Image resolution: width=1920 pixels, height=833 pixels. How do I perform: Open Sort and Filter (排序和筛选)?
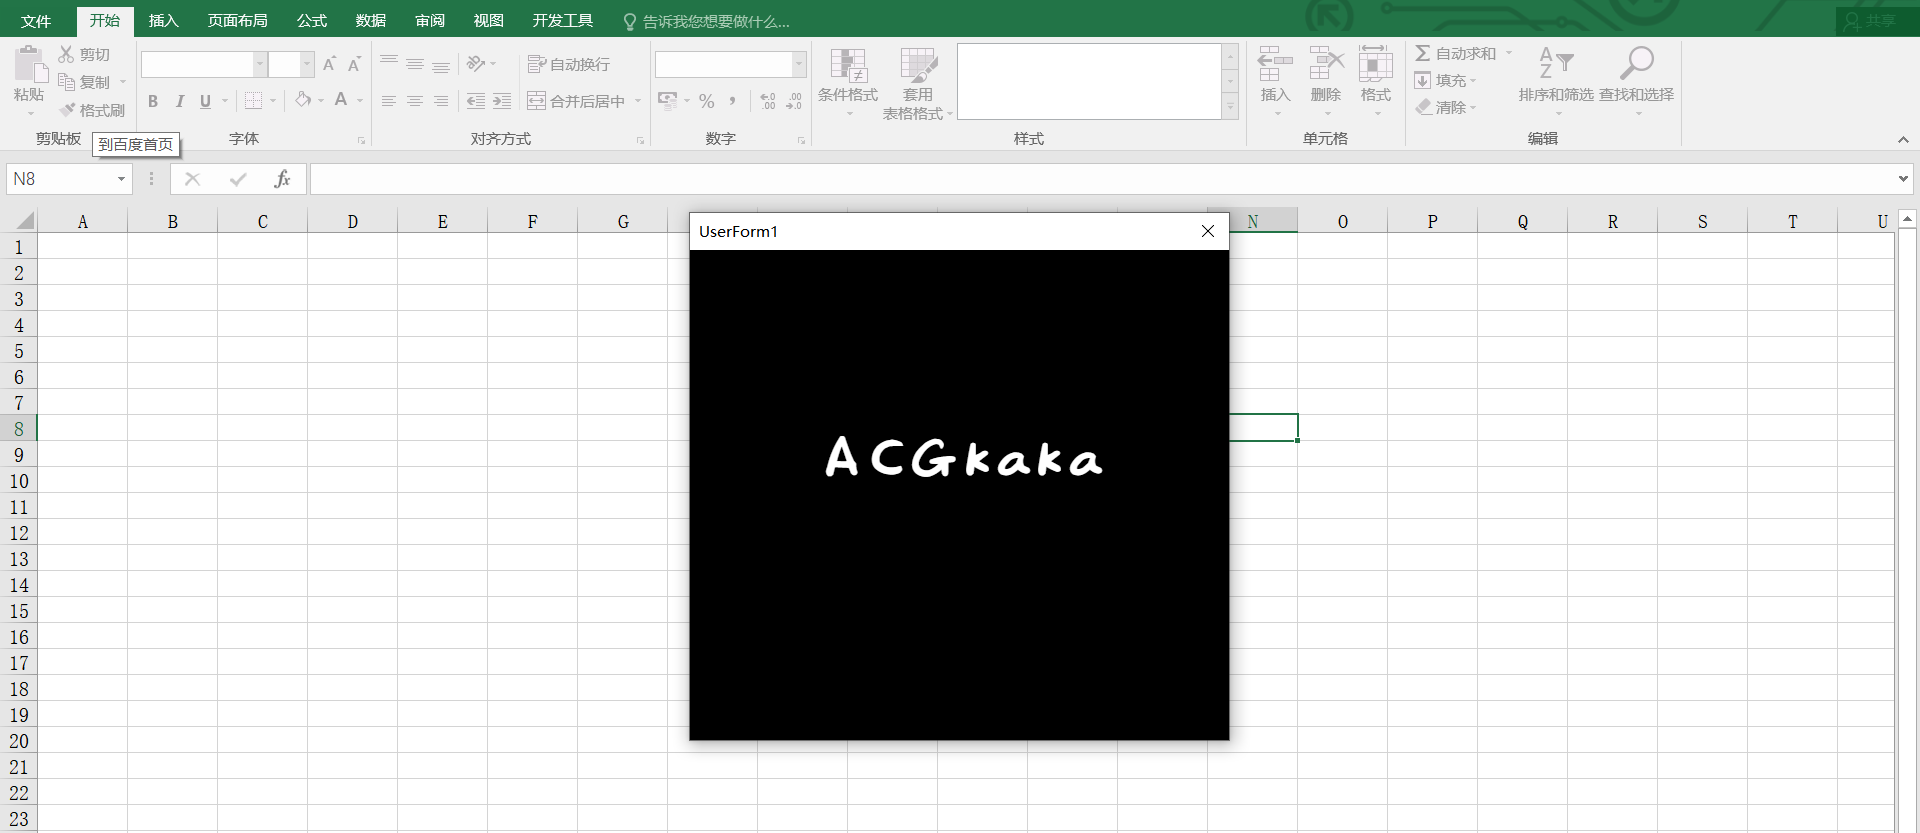click(1556, 80)
